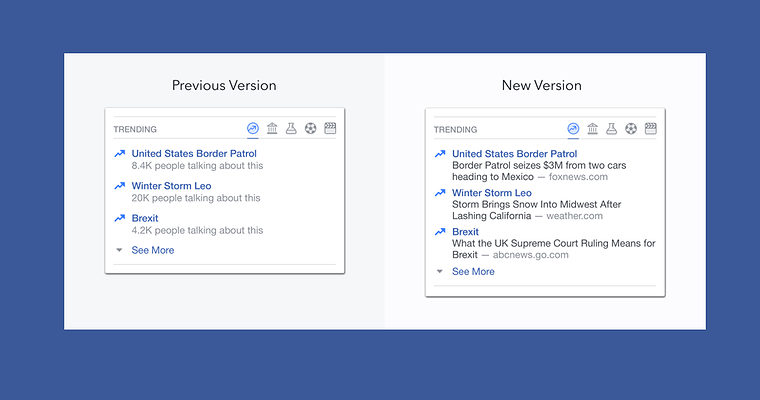
Task: Click weather.com source label
Action: [x=574, y=216]
